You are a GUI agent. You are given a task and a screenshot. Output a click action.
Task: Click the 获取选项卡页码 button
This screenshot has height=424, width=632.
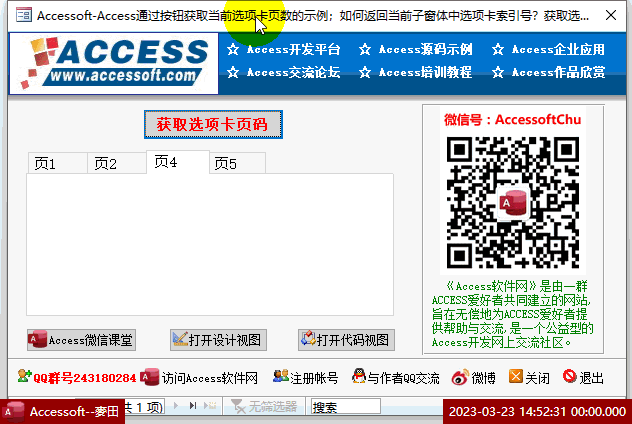pos(213,125)
